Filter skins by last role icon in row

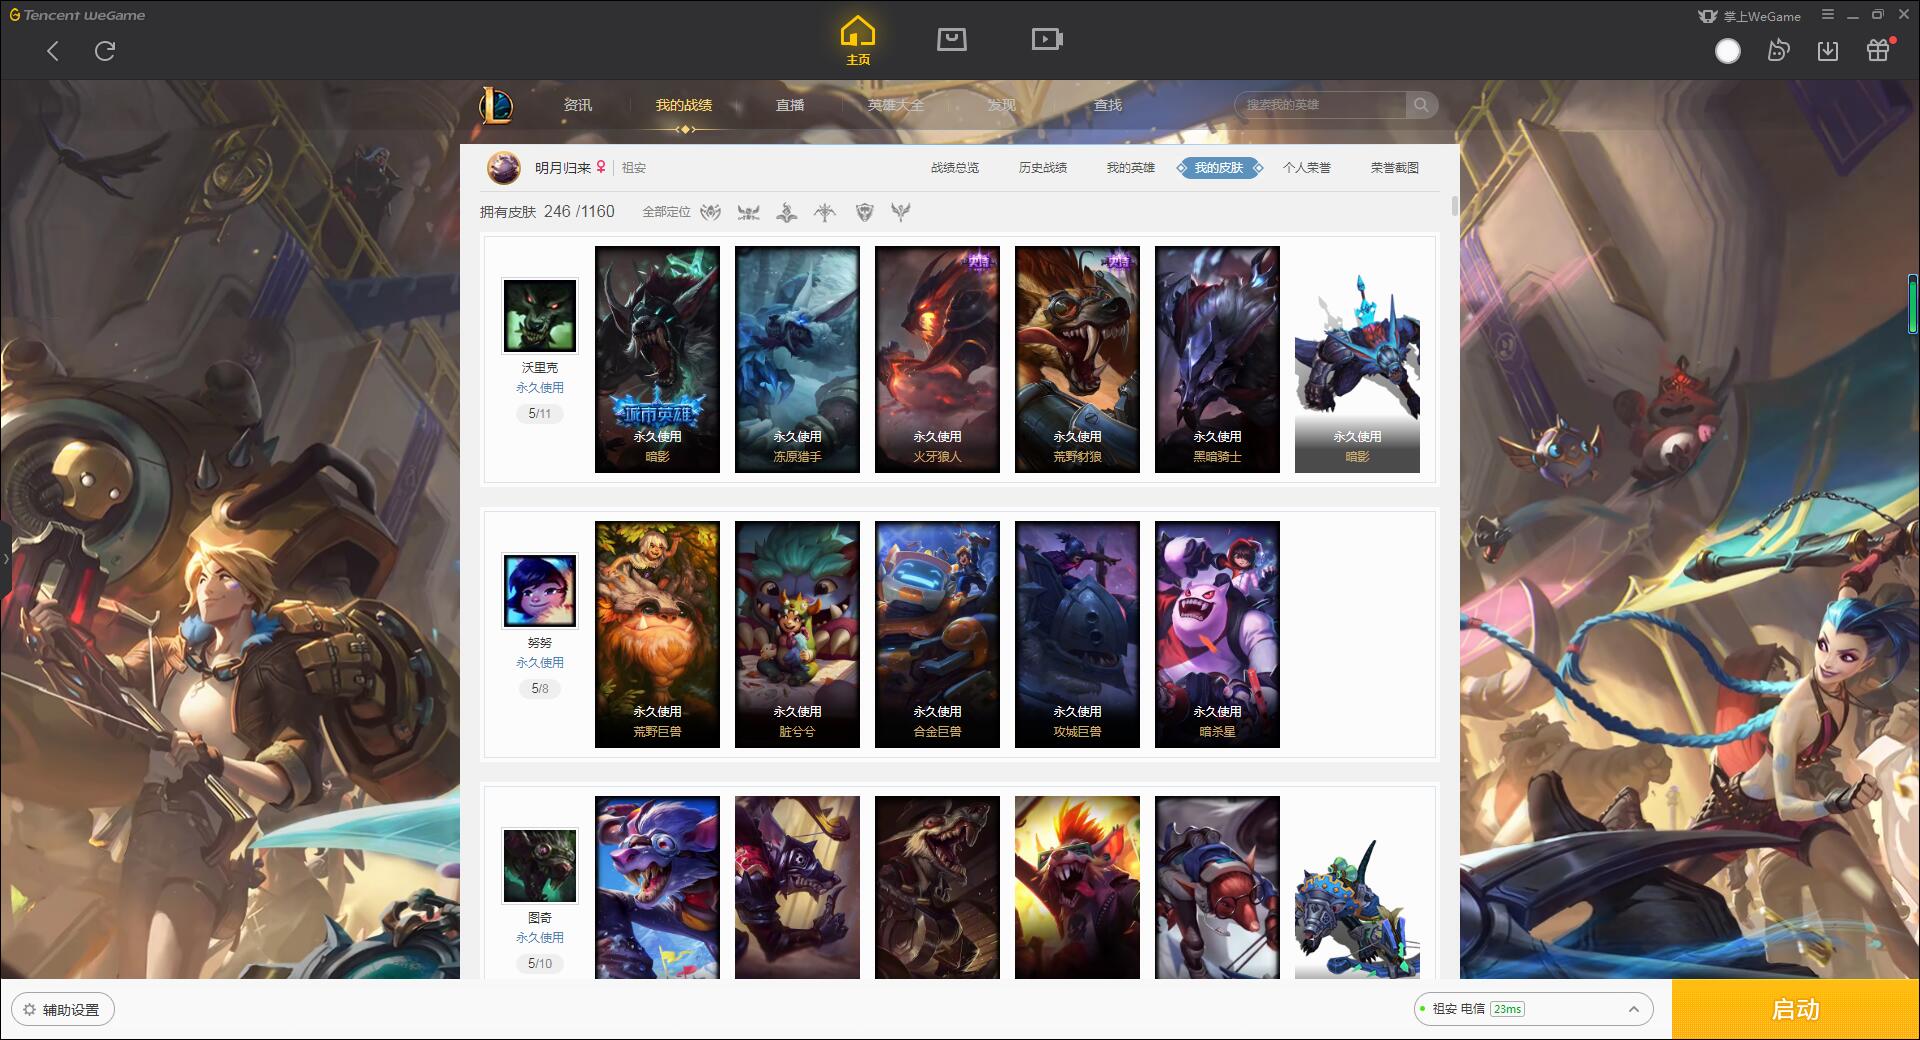[901, 212]
